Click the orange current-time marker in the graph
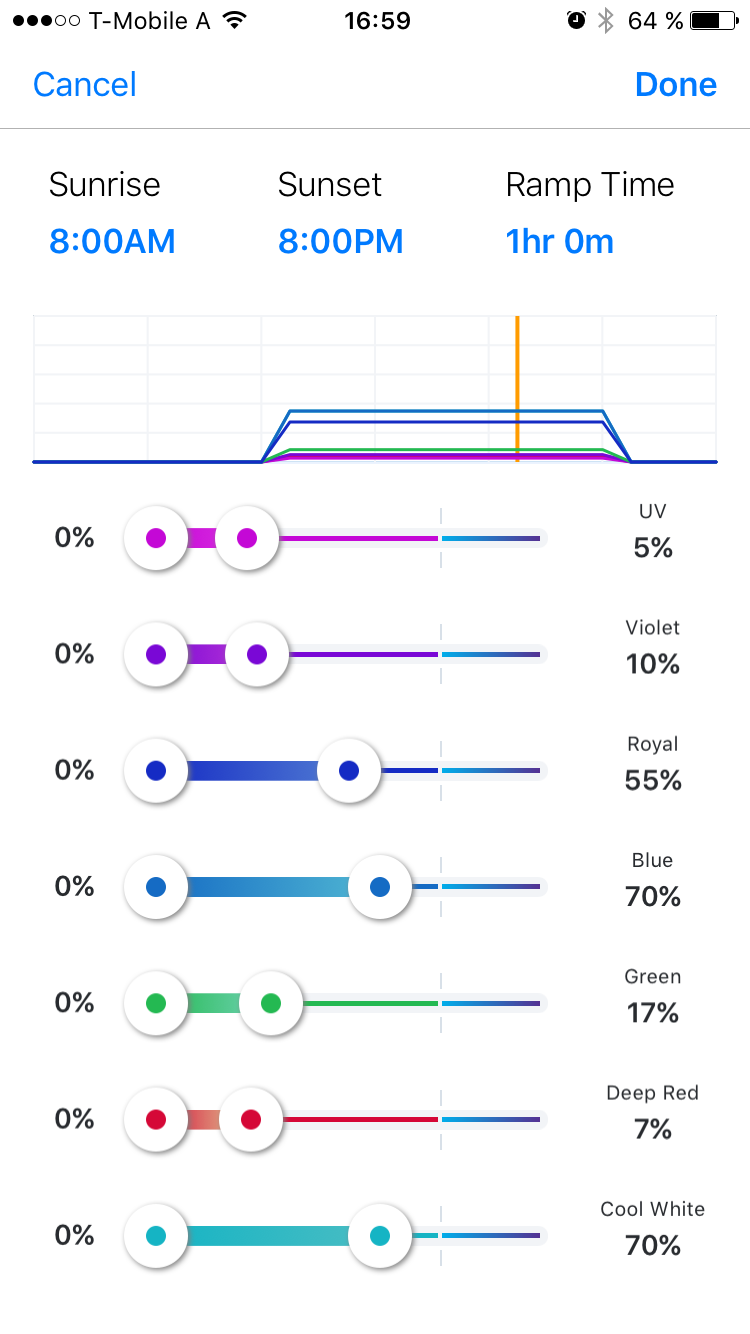 coord(517,388)
